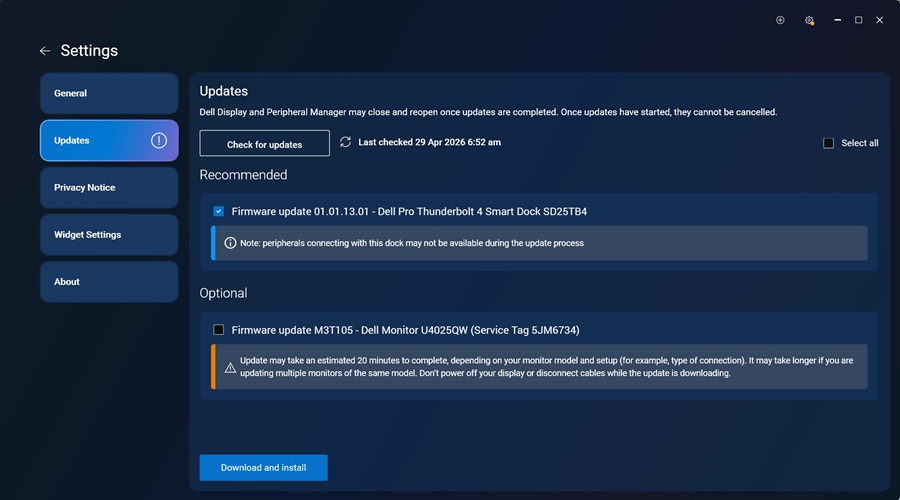Click the warning triangle in monitor notice
900x500 pixels.
coord(230,367)
